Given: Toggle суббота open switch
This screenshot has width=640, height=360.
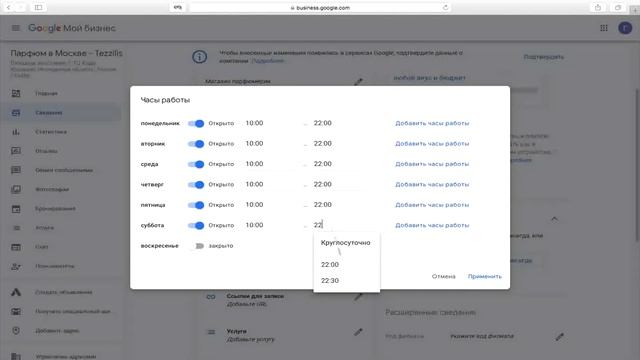Looking at the screenshot, I should coord(196,225).
